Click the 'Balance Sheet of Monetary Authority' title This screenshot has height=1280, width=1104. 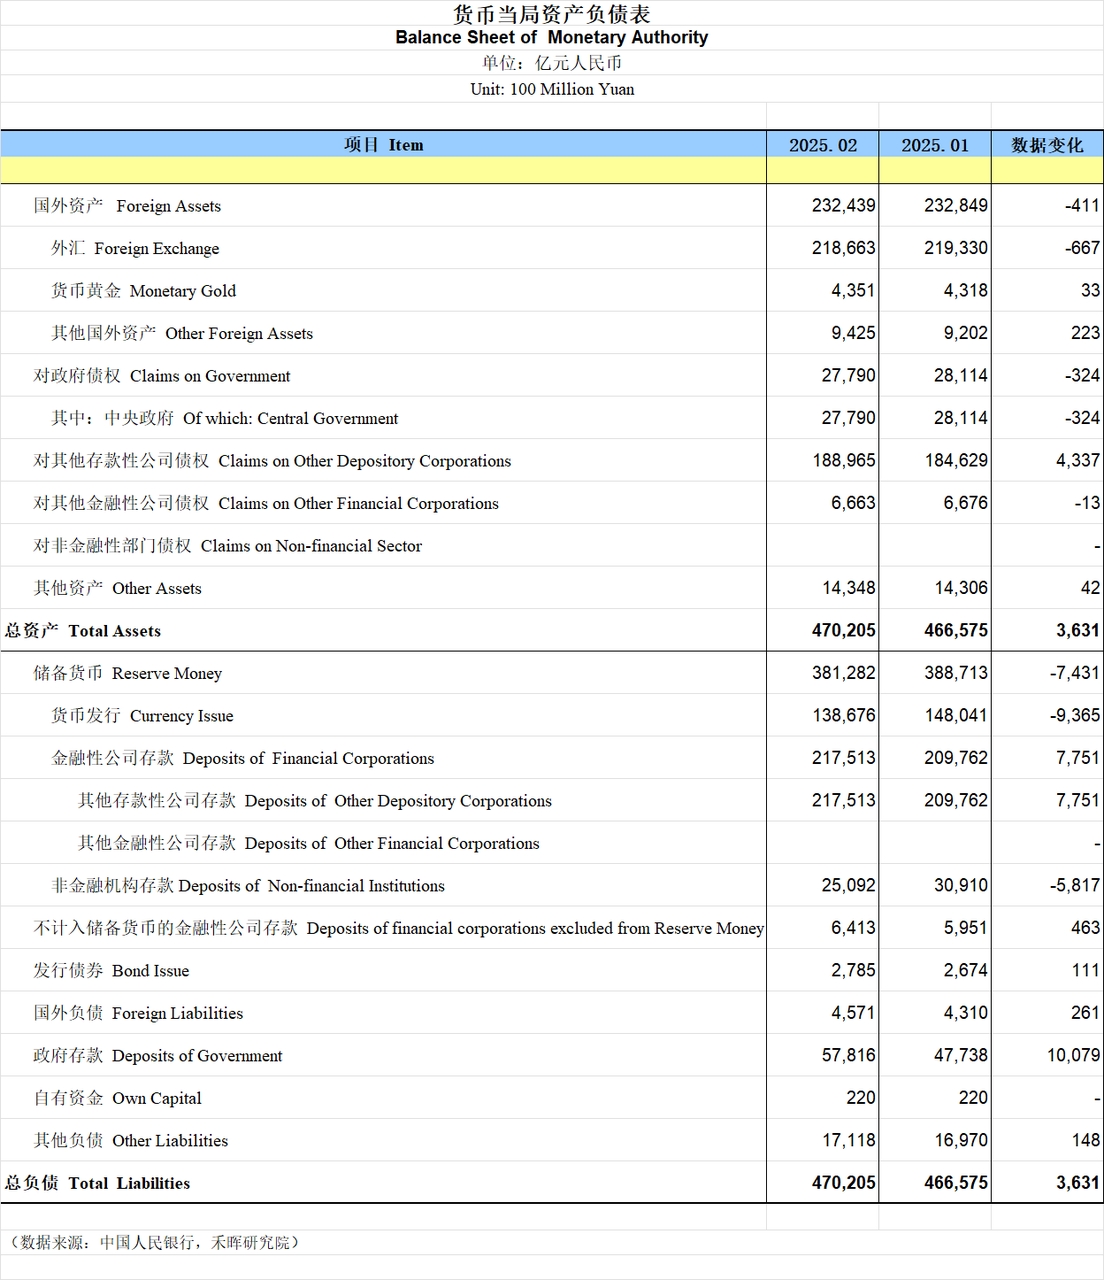tap(551, 38)
